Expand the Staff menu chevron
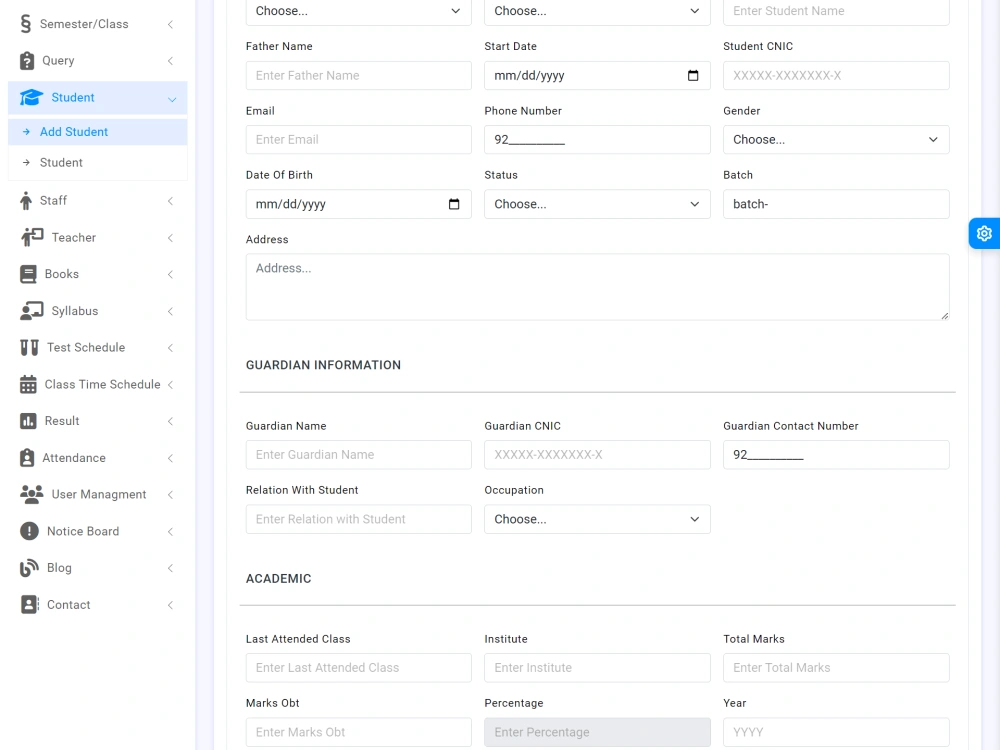1000x750 pixels. tap(170, 201)
